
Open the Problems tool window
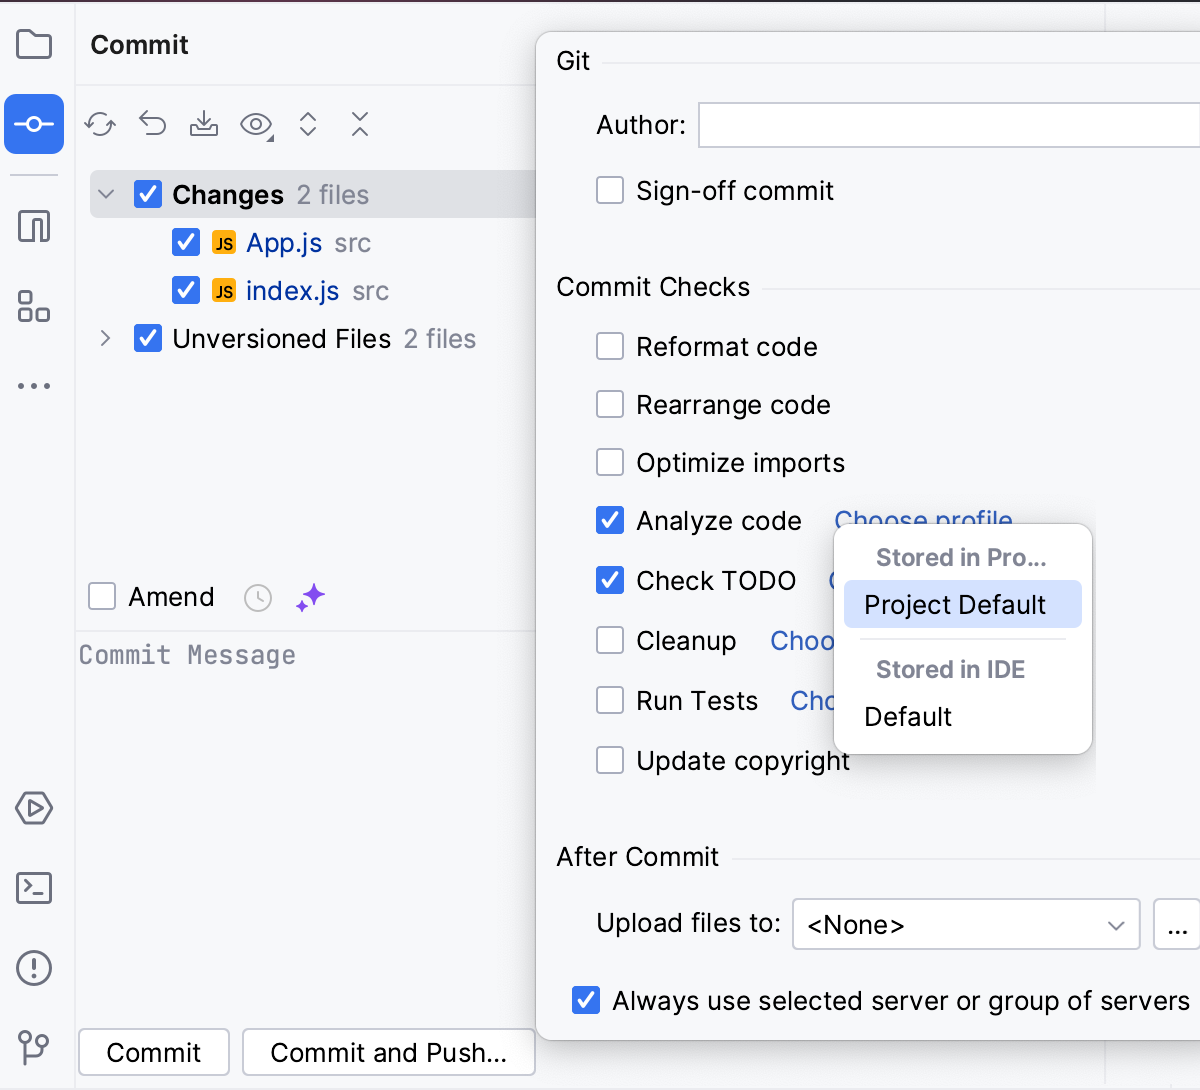[34, 968]
